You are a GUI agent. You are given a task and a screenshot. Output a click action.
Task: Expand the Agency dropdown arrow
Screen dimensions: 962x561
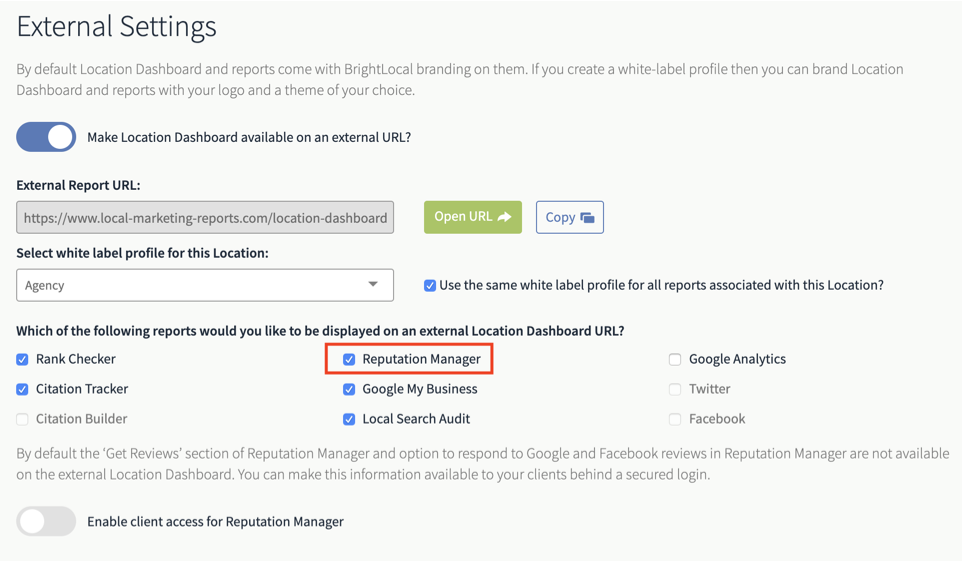pyautogui.click(x=372, y=284)
